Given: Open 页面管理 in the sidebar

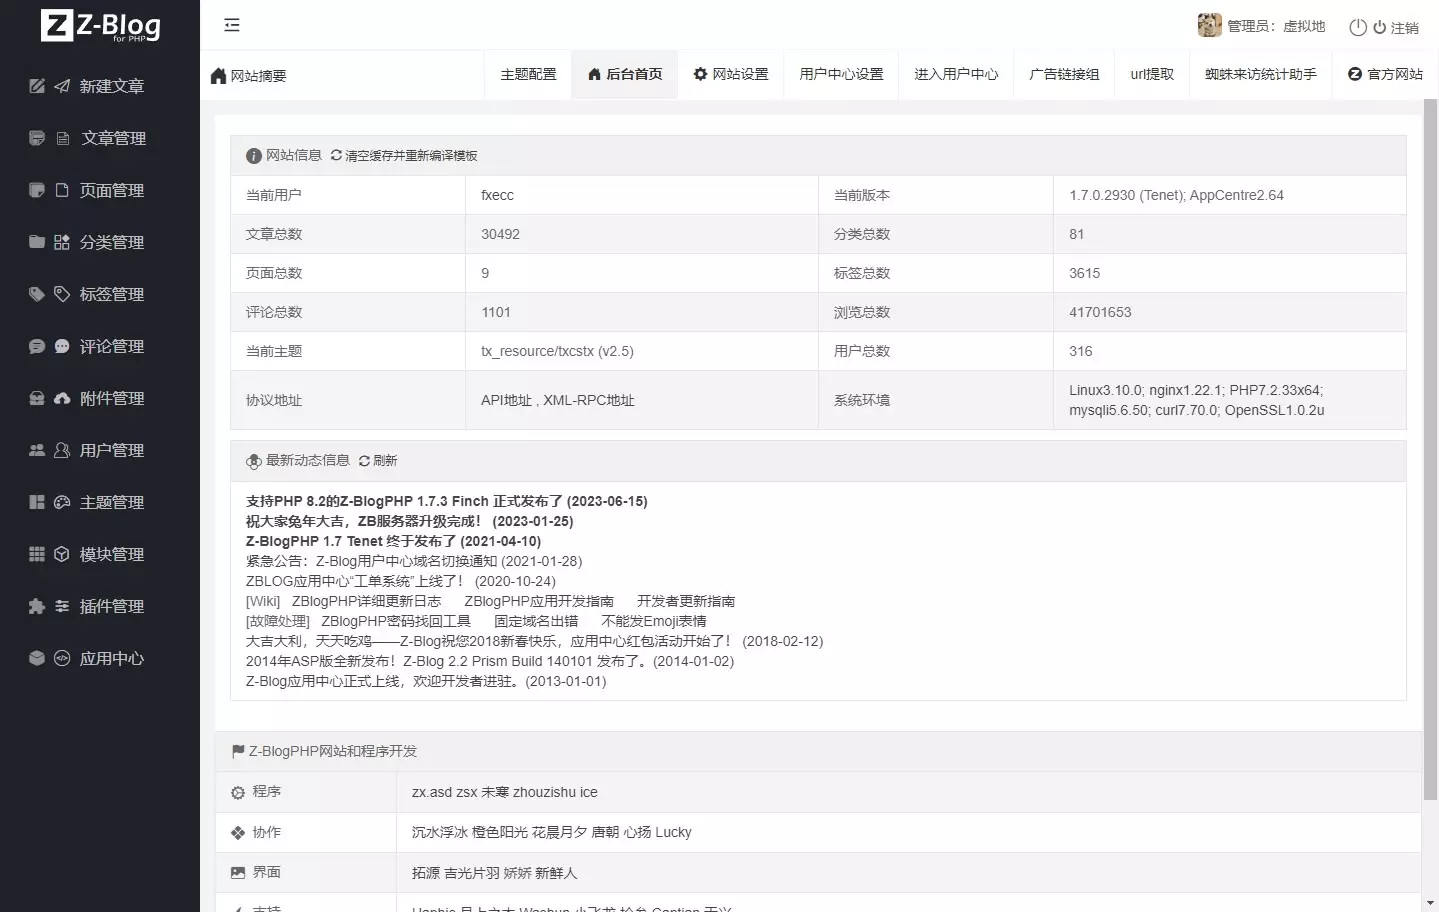Looking at the screenshot, I should coord(100,190).
